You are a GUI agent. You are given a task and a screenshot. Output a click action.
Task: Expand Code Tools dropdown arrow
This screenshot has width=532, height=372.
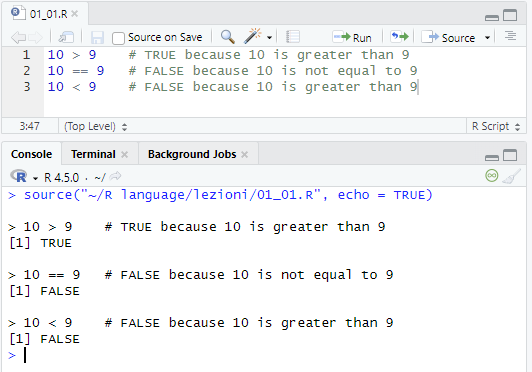[x=269, y=37]
